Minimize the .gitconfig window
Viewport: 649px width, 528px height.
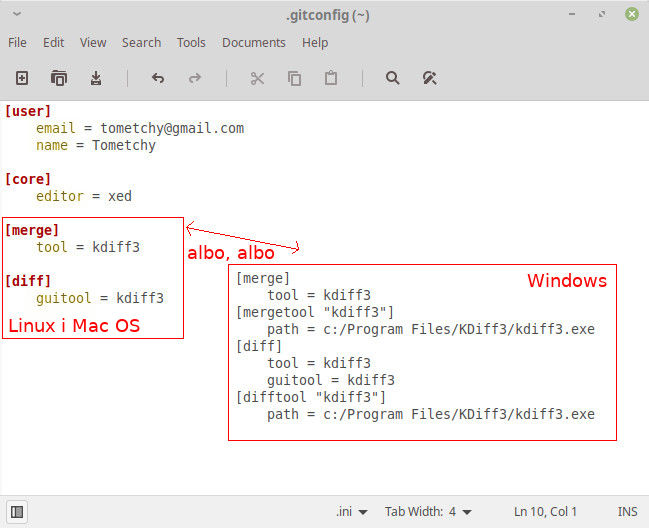point(572,14)
